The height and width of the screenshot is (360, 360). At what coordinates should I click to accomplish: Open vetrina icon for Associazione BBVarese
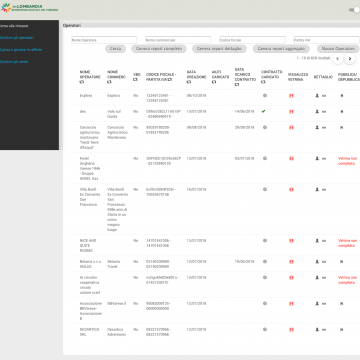291,304
